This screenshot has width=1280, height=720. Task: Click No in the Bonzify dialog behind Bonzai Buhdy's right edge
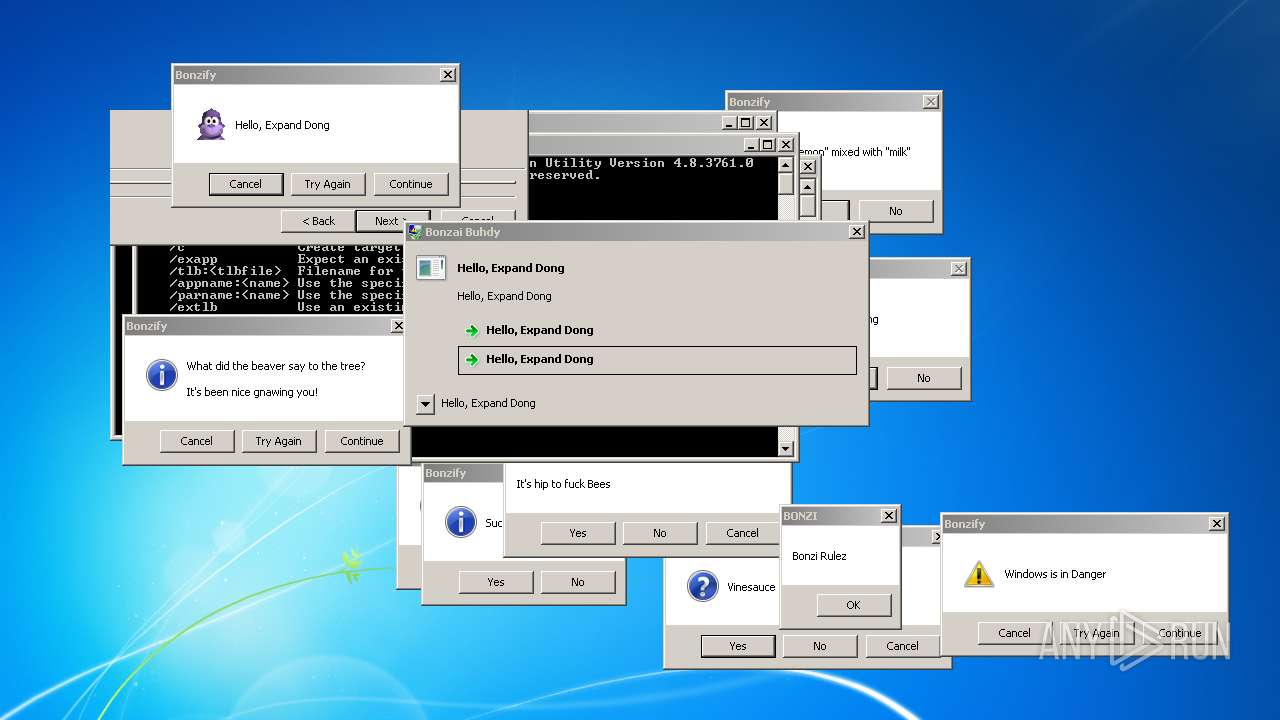tap(924, 378)
